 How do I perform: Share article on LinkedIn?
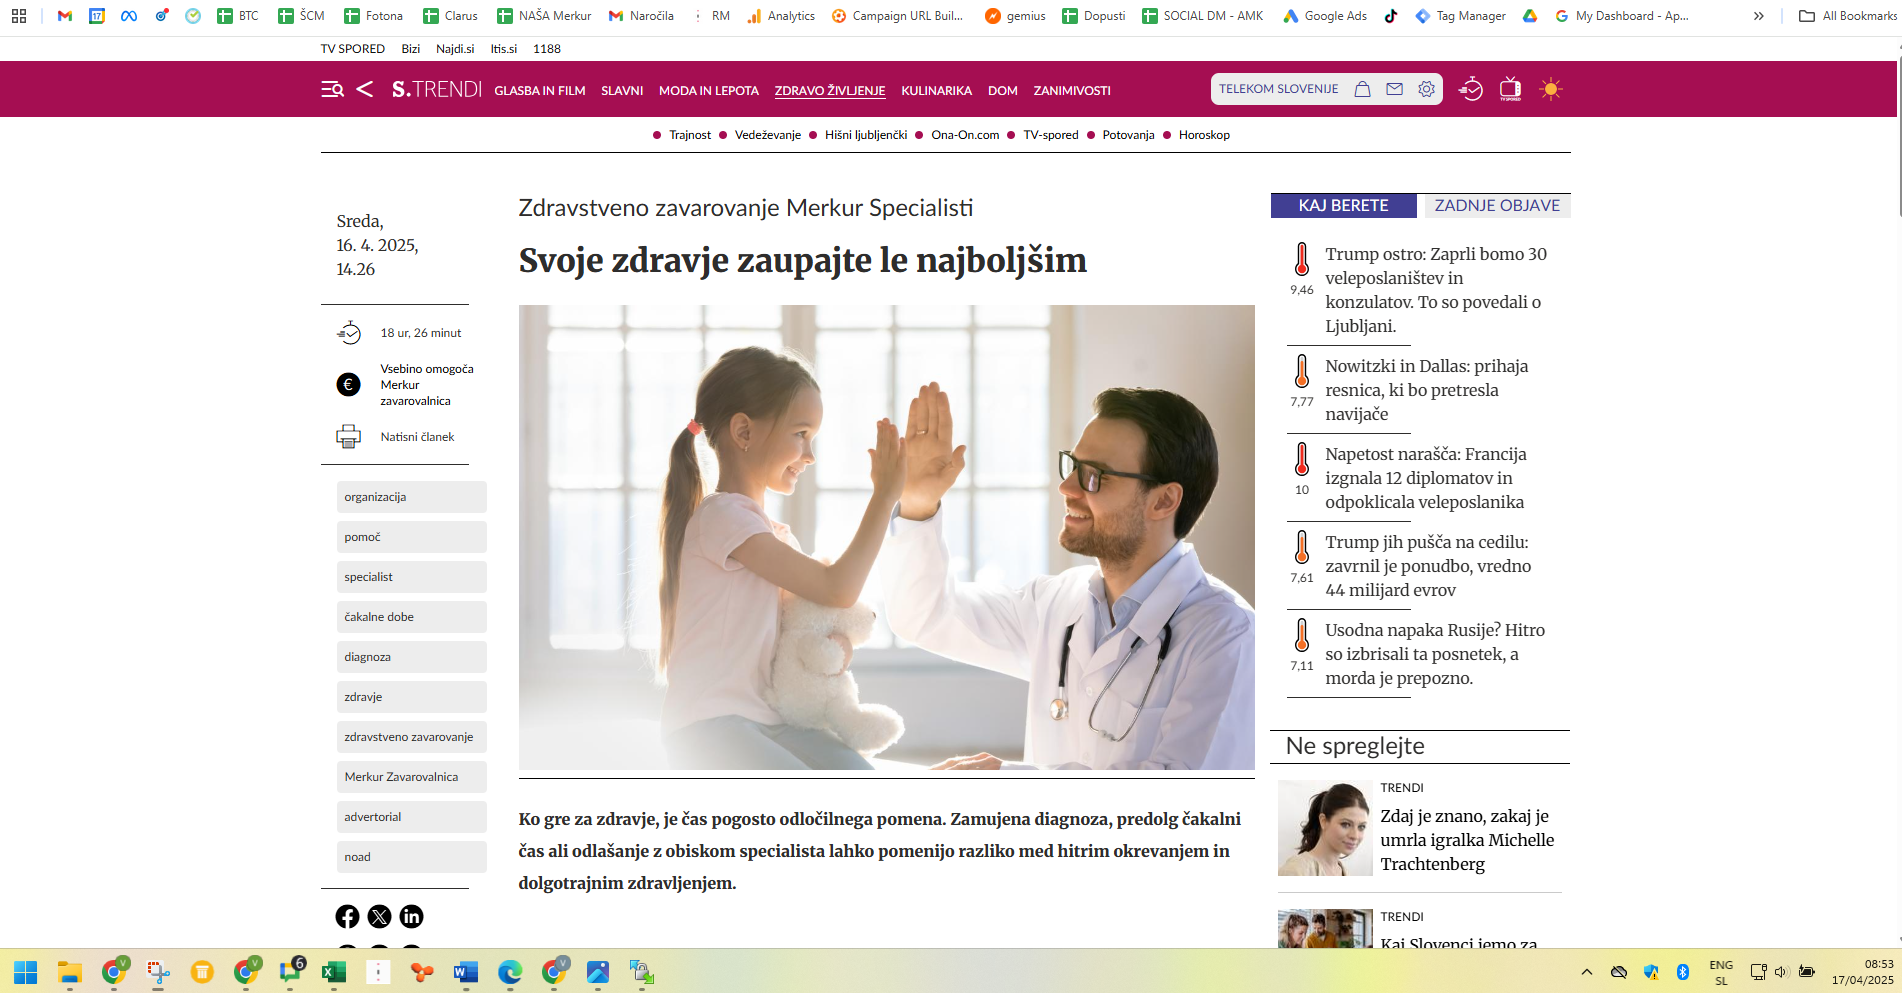[x=411, y=917]
